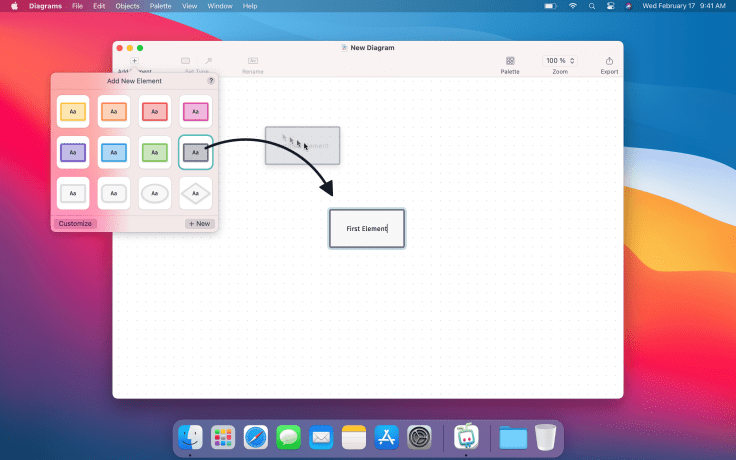Open the View menu
Screen dimensions: 736x460
tap(189, 6)
